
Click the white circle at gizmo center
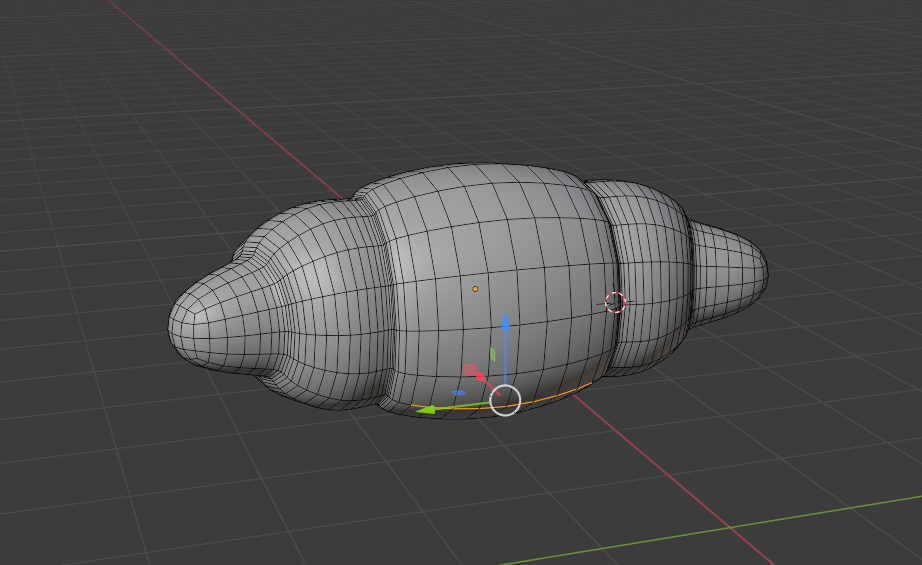point(506,400)
